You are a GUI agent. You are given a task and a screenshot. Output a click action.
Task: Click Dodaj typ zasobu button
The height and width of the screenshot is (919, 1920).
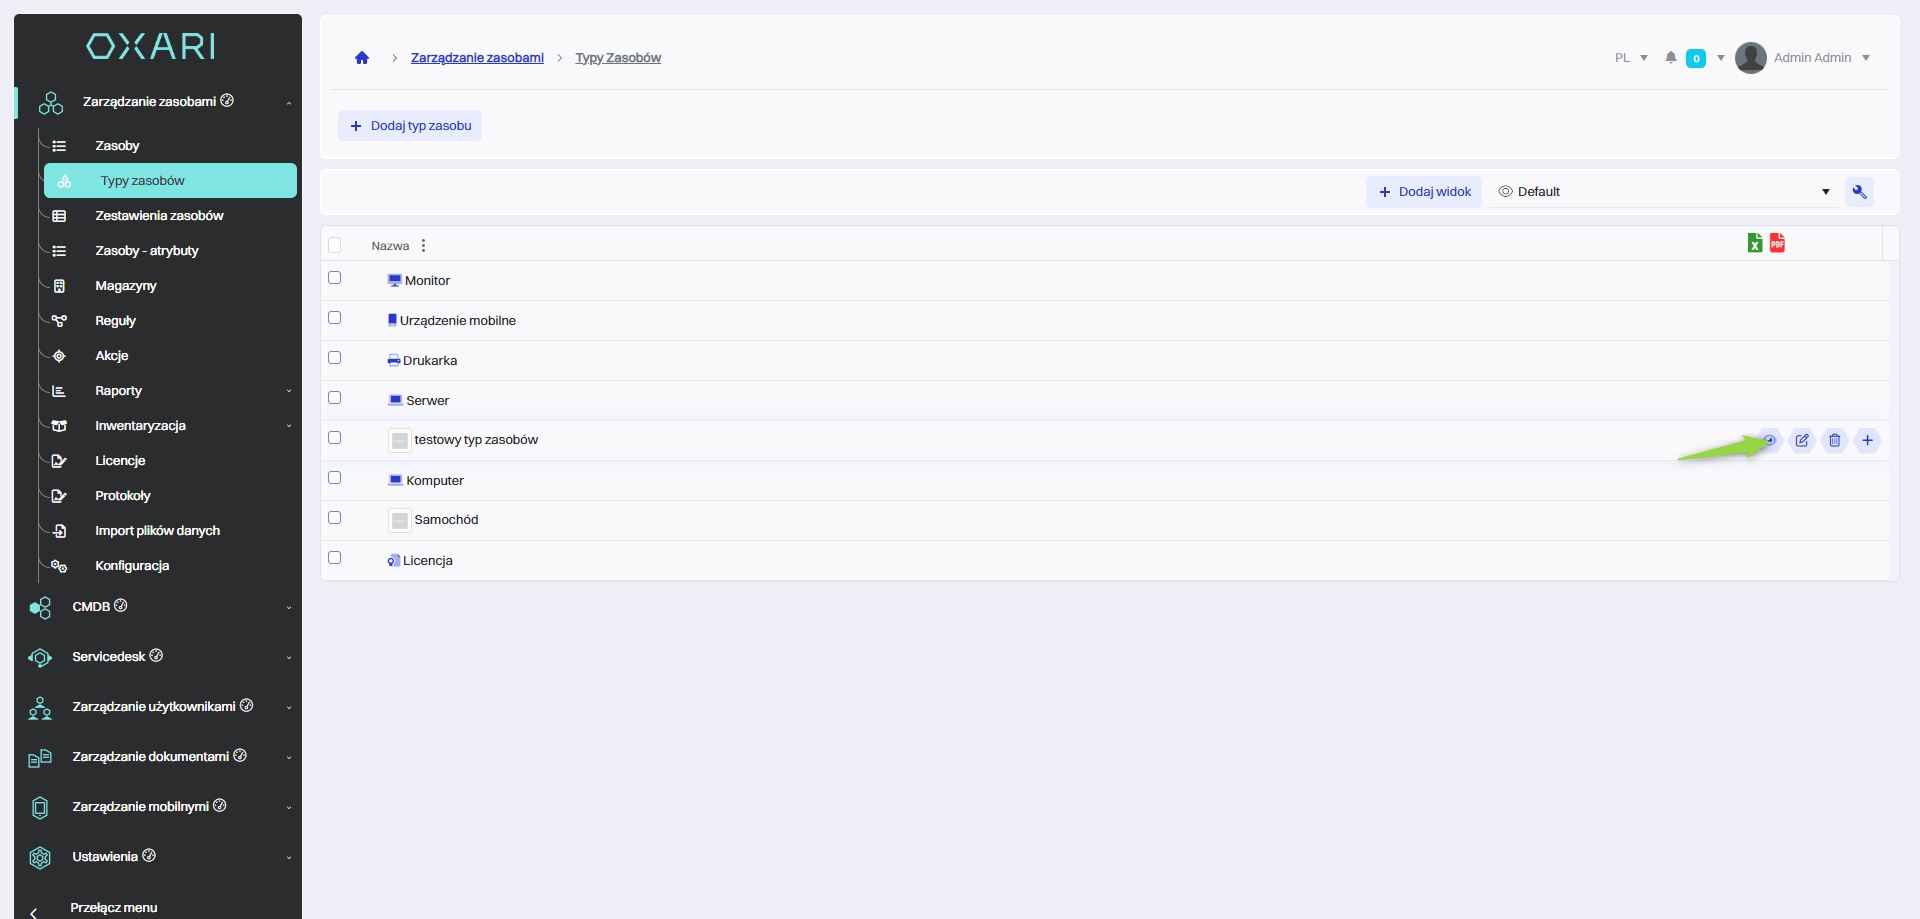(410, 126)
